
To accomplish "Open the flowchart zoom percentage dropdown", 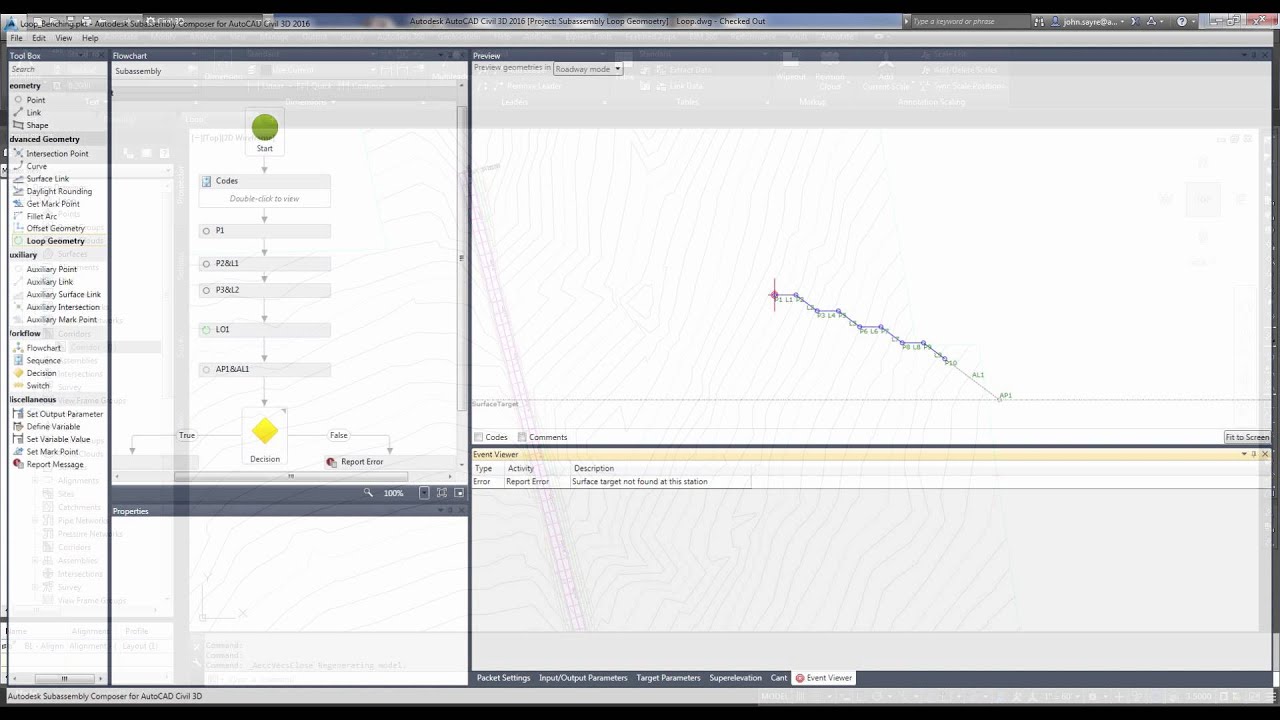I will point(424,493).
